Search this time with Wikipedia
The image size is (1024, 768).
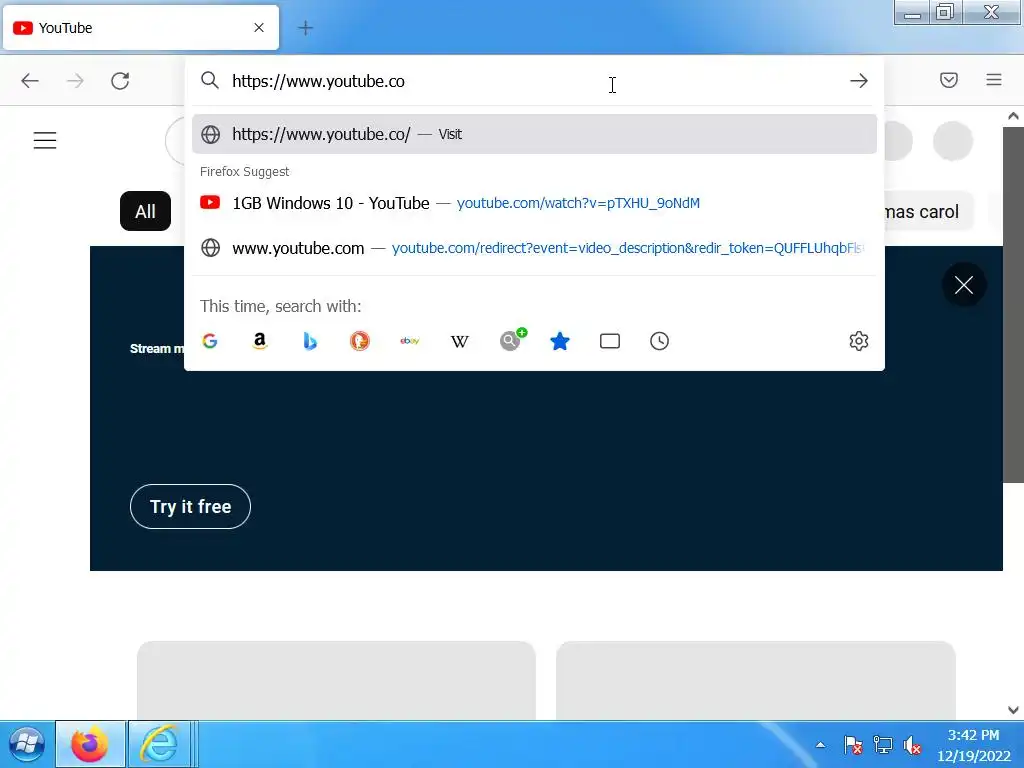click(460, 341)
